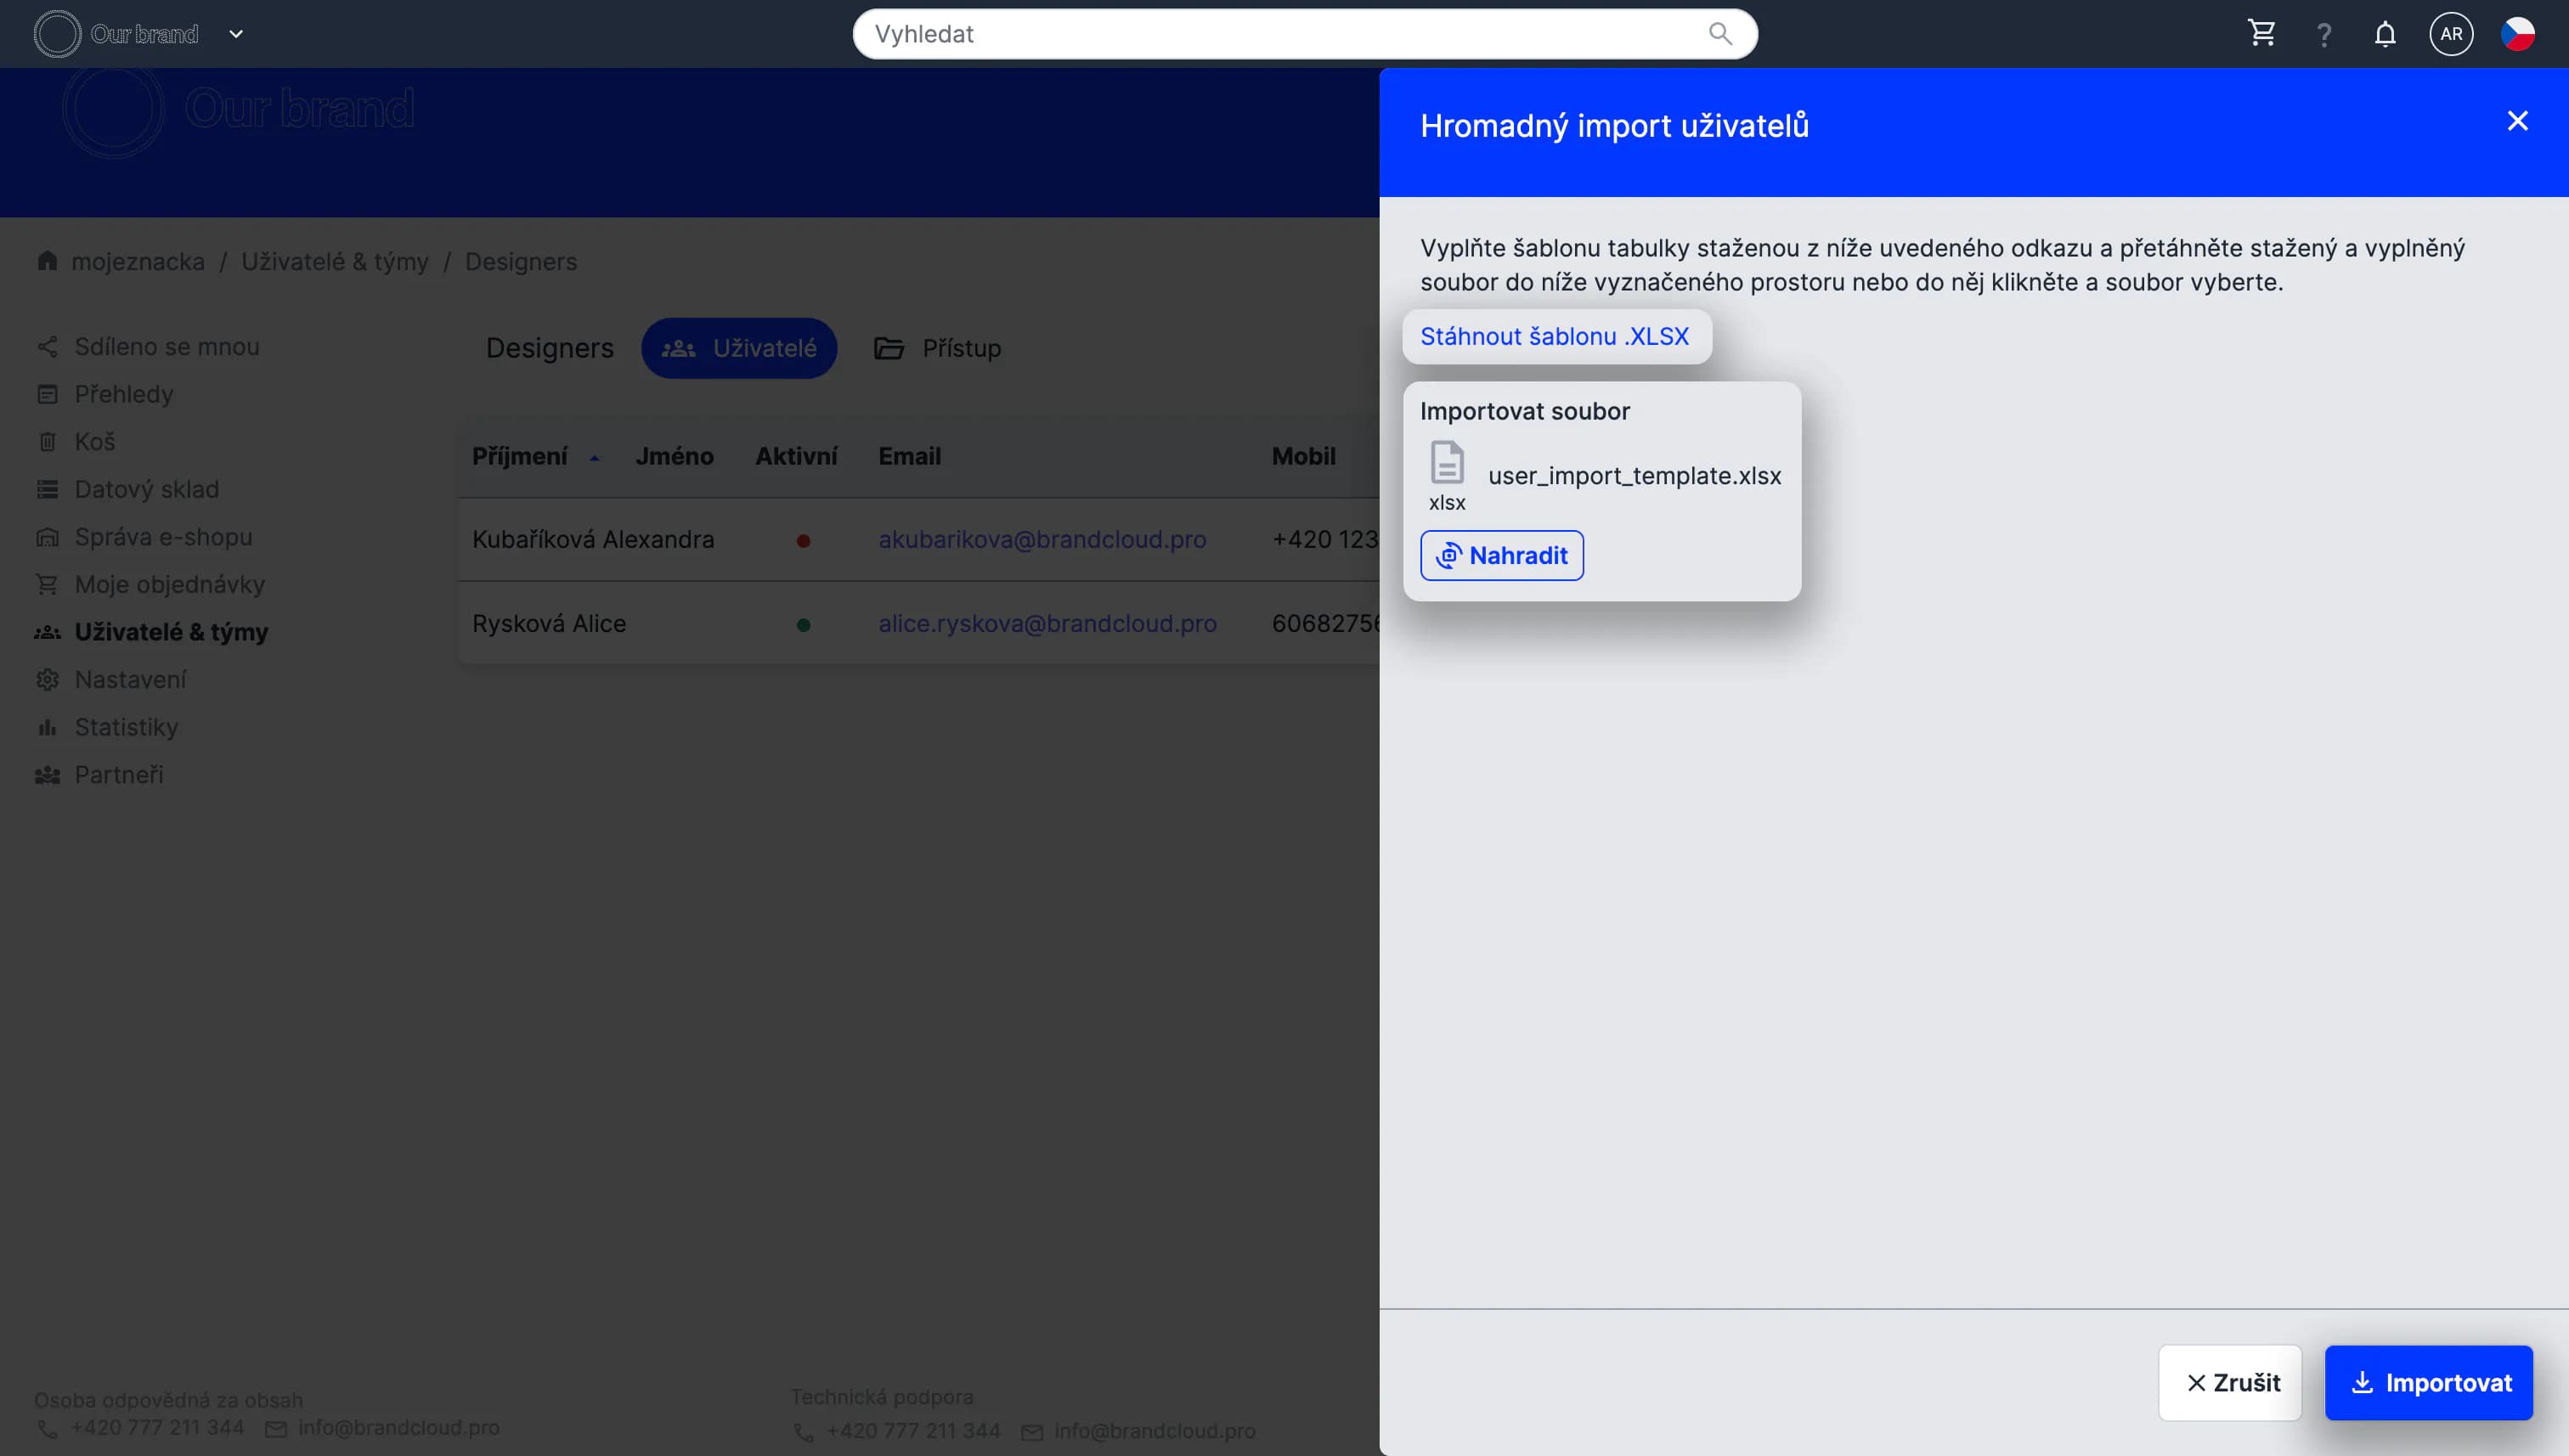Click the xlsx file icon
Viewport: 2569px width, 1456px height.
[x=1447, y=463]
